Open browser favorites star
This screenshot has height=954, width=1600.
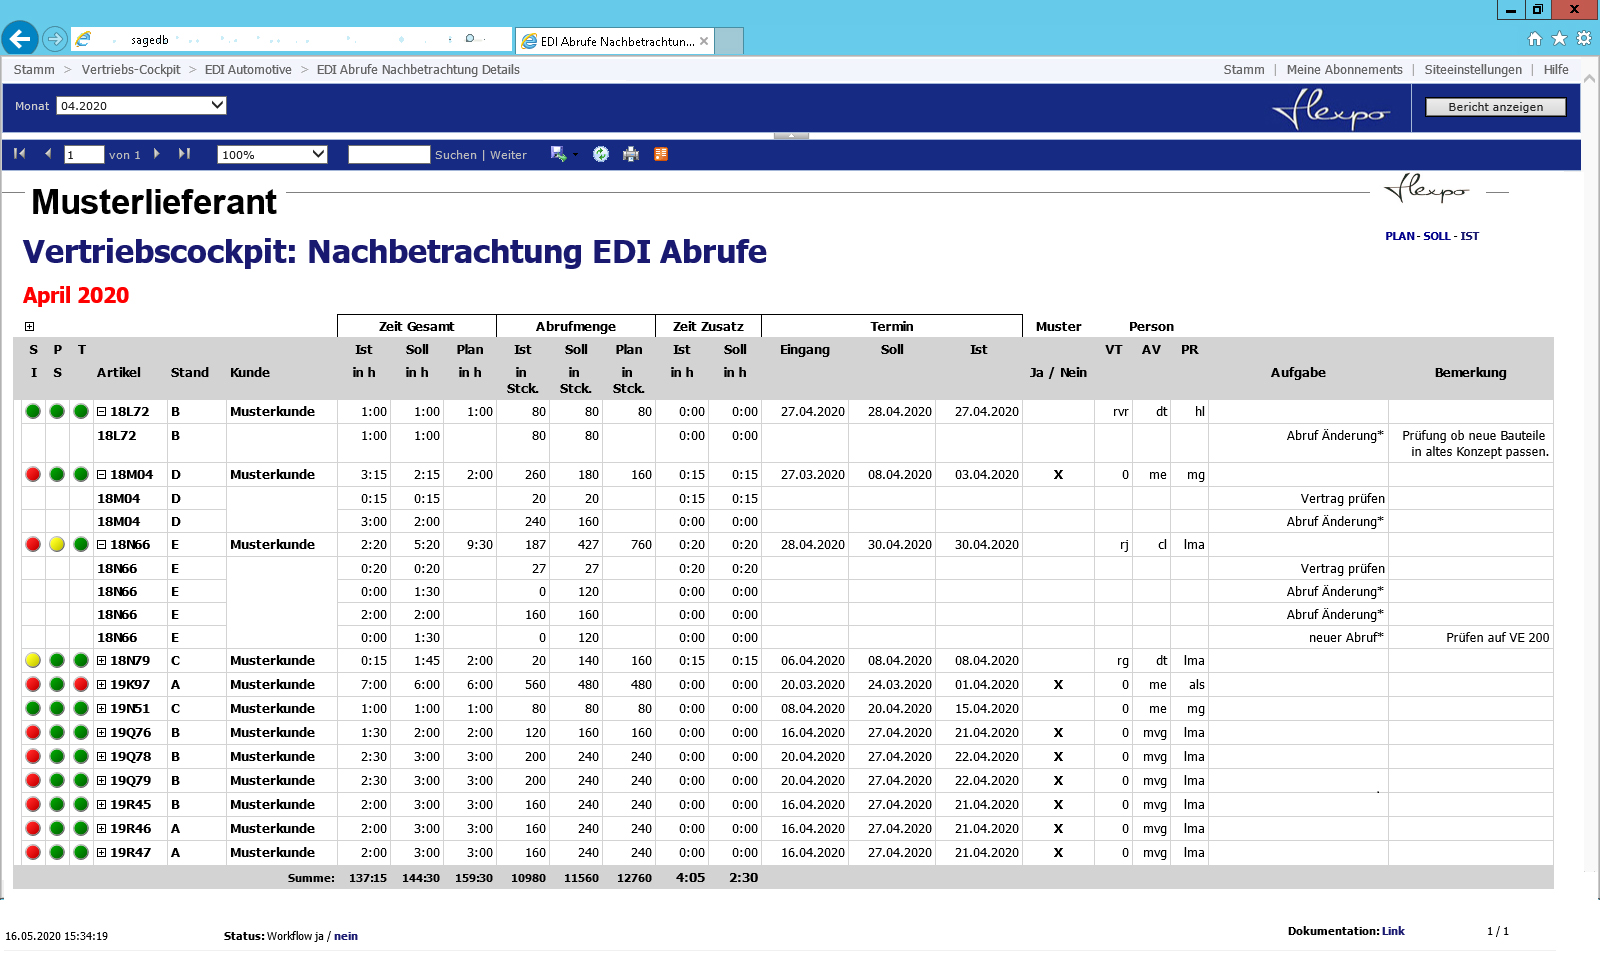point(1560,39)
